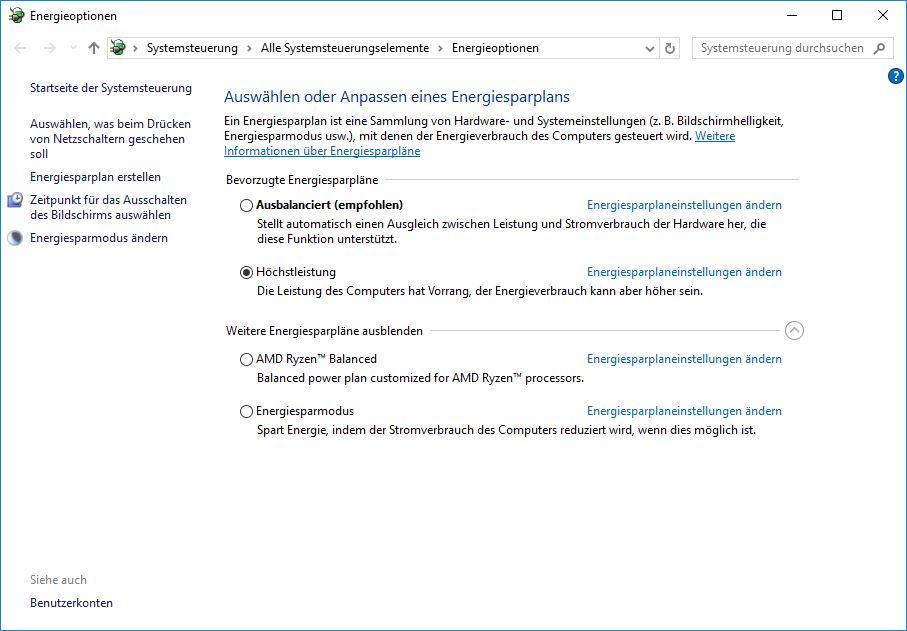Change plan settings for Ausbalanciert

pos(684,205)
